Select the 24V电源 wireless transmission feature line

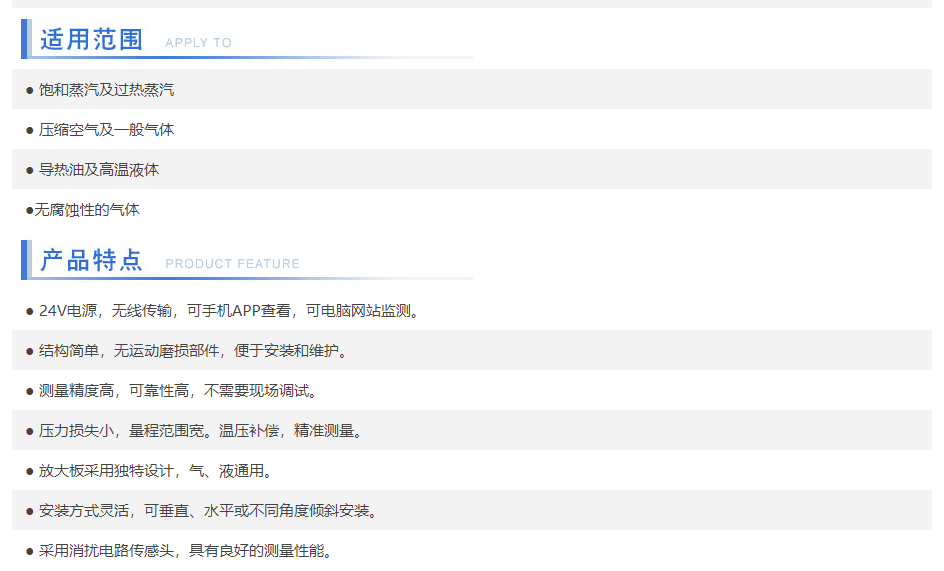coord(228,311)
